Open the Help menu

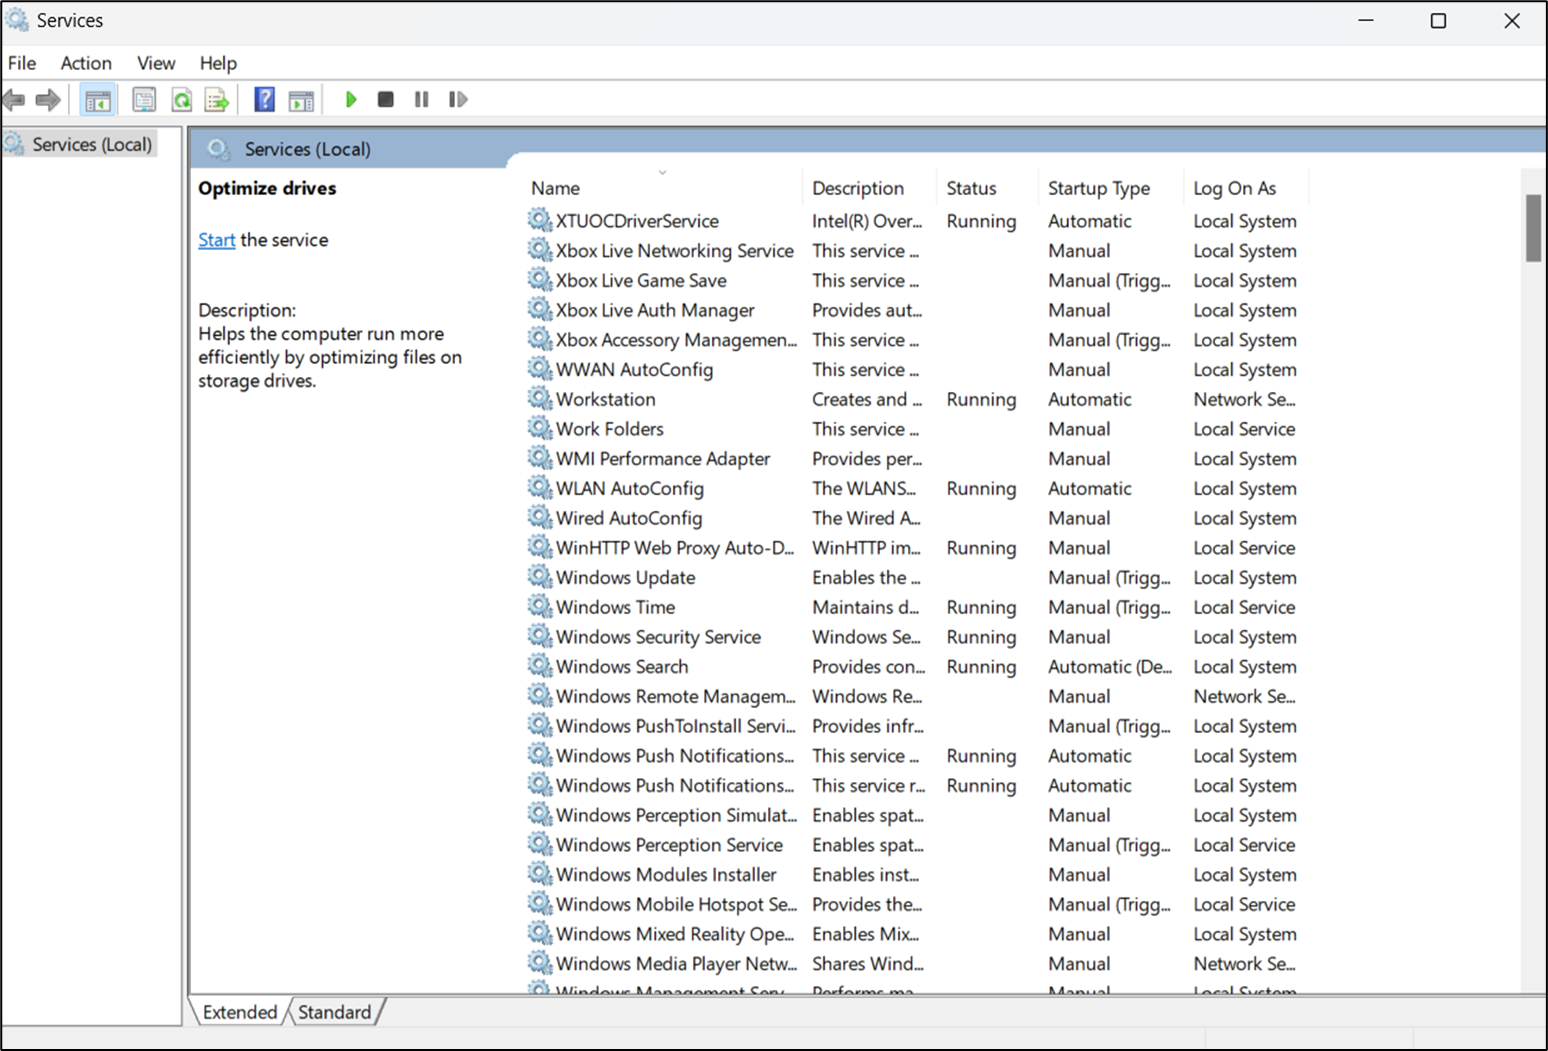218,63
